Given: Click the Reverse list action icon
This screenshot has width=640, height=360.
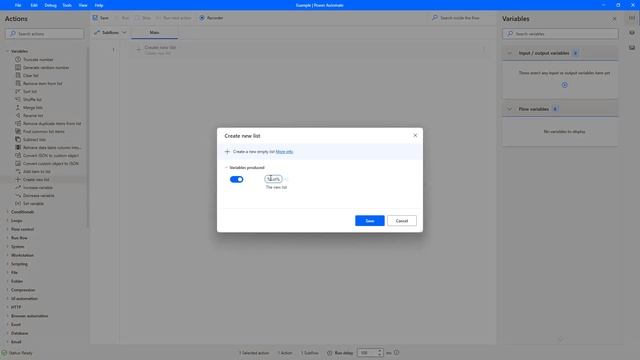Looking at the screenshot, I should coord(18,116).
